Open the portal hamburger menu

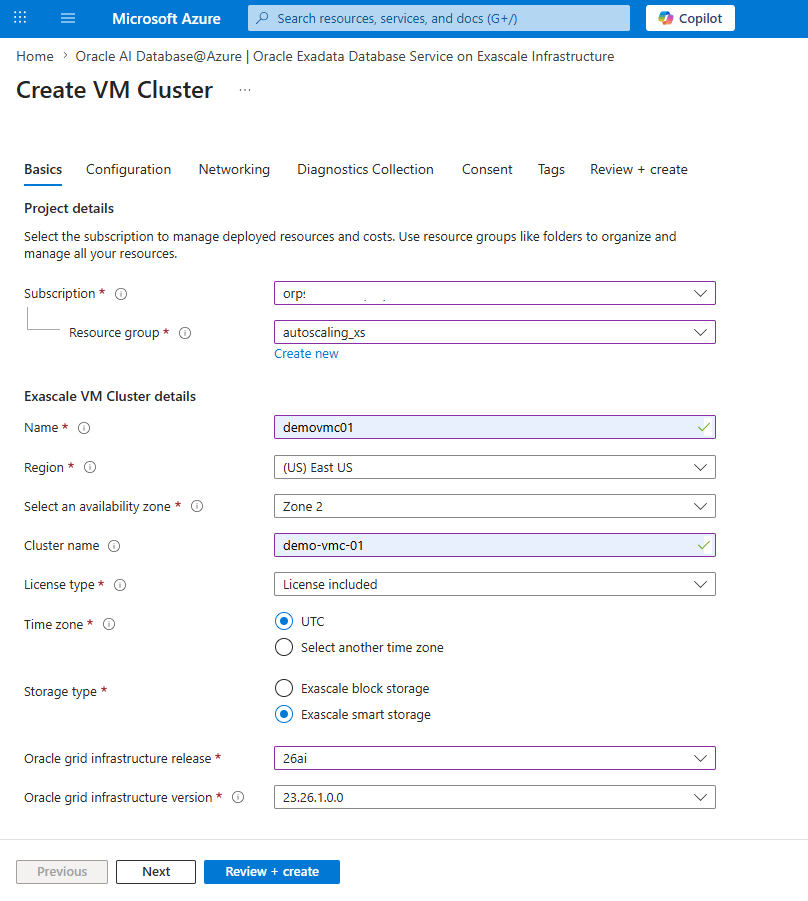pyautogui.click(x=67, y=17)
